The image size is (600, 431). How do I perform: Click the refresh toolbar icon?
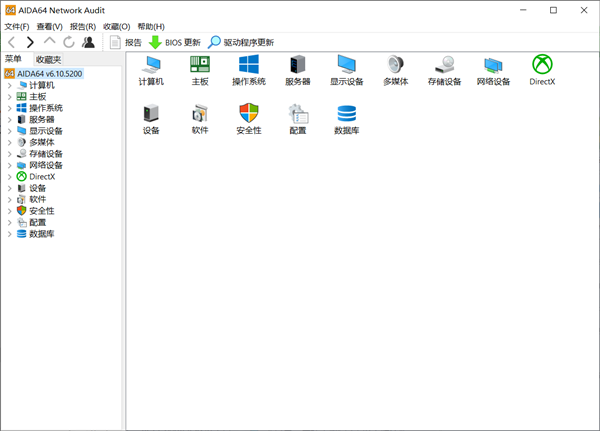[x=69, y=42]
